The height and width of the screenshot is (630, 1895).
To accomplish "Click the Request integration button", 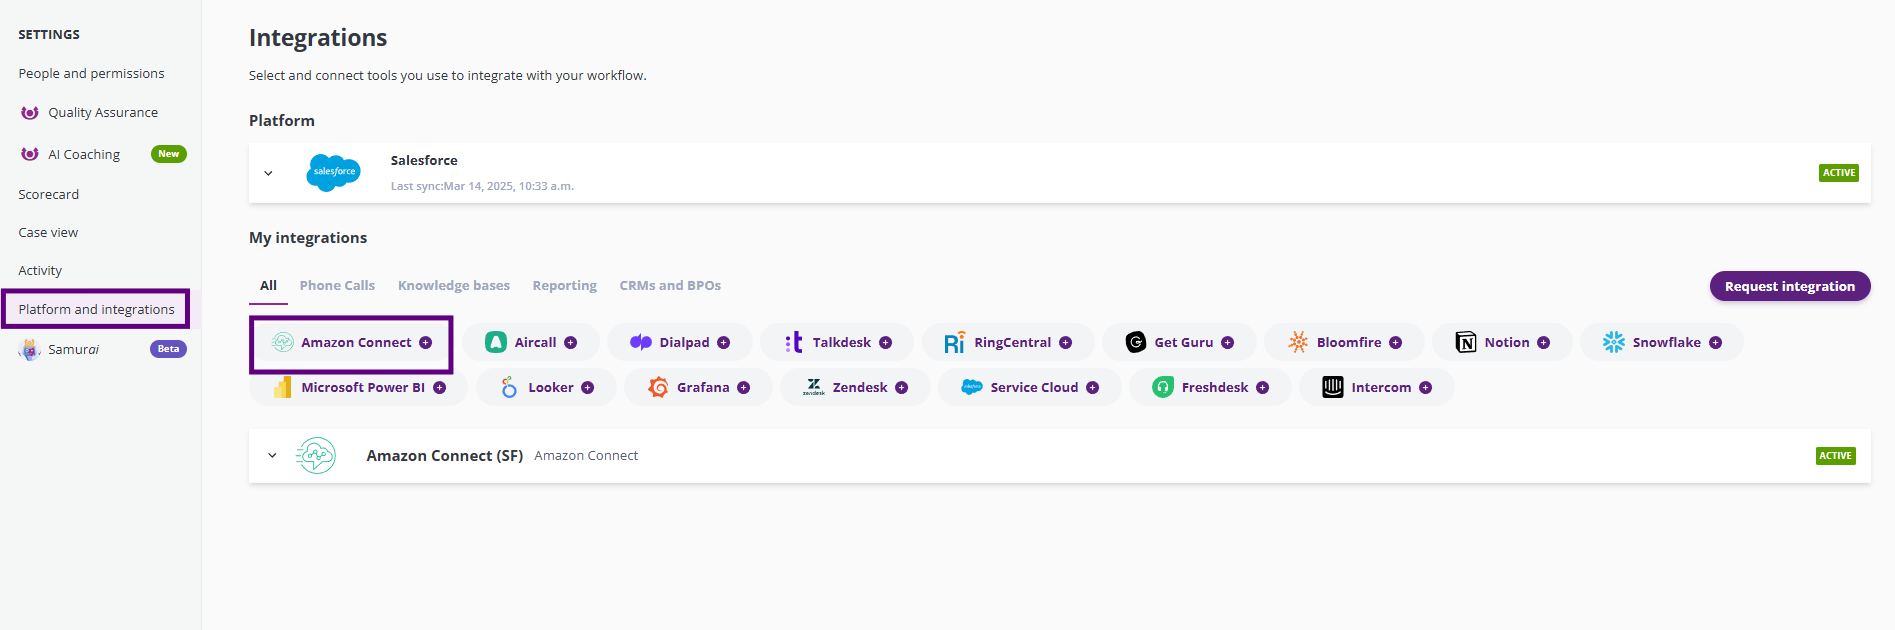I will 1790,287.
